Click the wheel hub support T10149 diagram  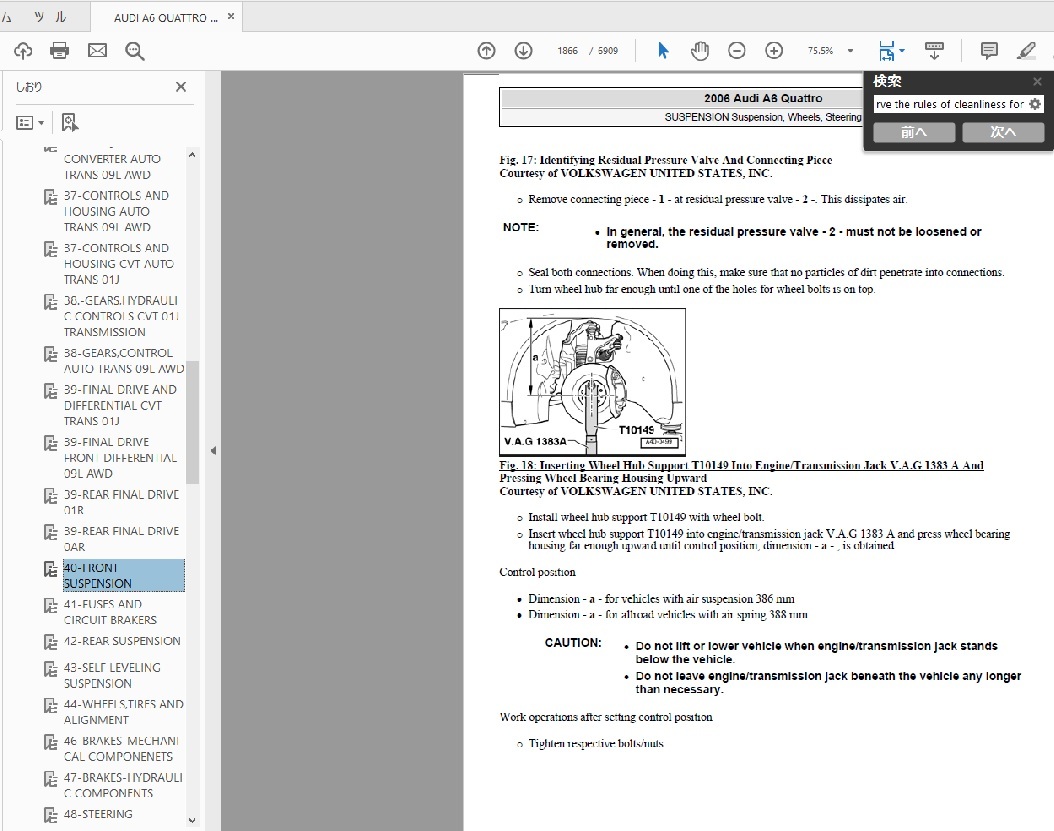coord(592,382)
